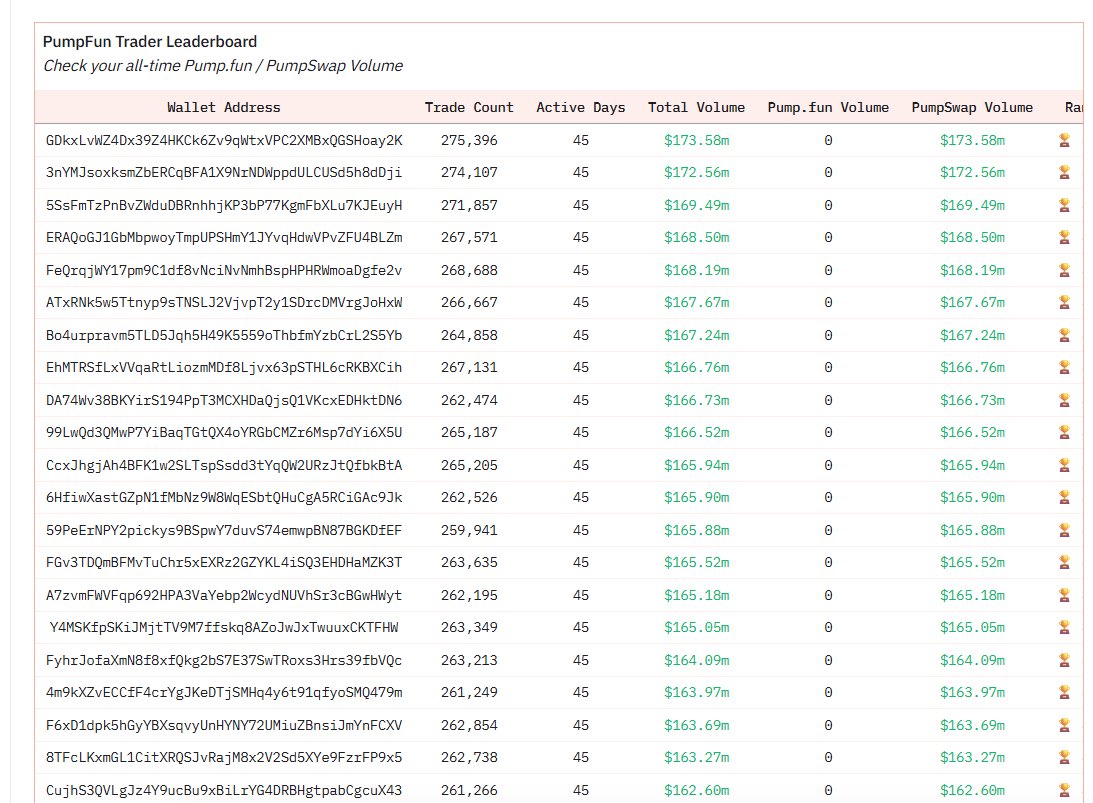Viewport: 1093px width, 803px height.
Task: Sort by the Wallet Address column header
Action: [x=224, y=107]
